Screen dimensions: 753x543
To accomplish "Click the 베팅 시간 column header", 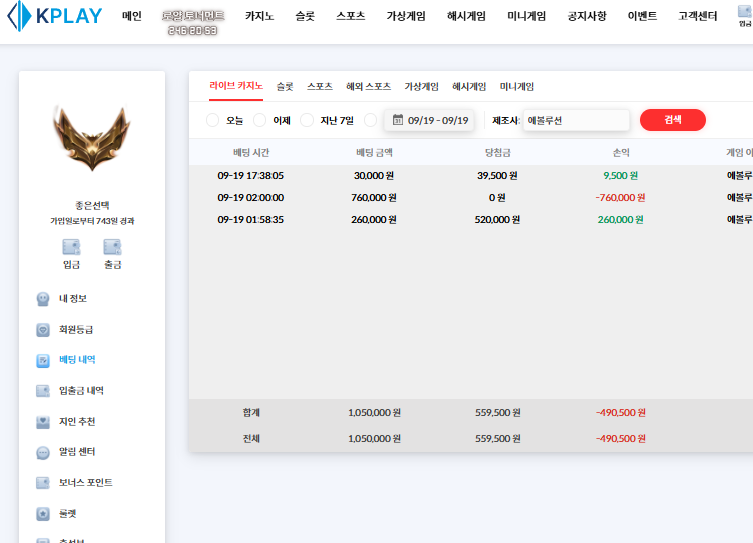I will coord(251,152).
